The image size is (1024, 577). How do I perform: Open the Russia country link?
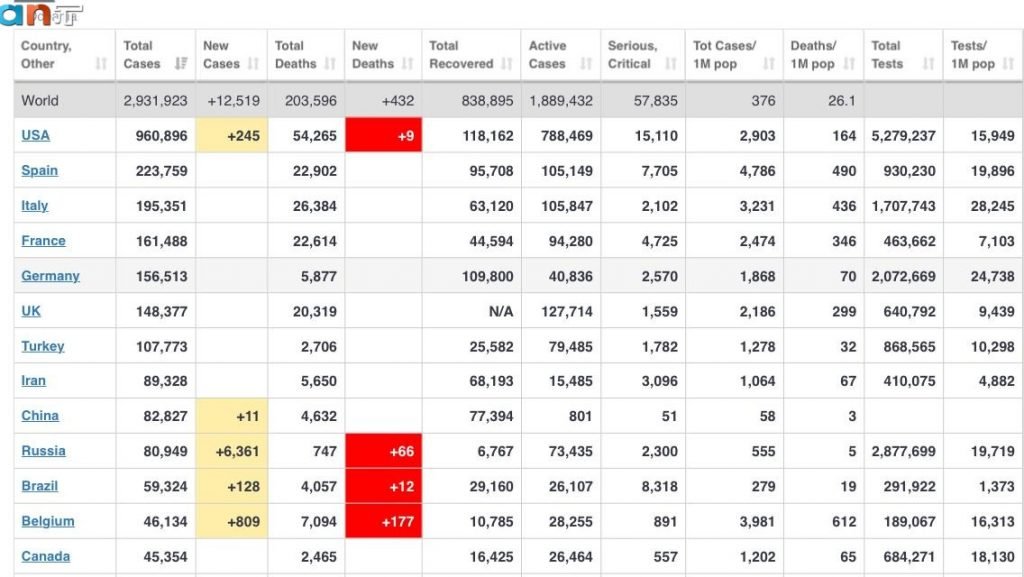tap(43, 451)
